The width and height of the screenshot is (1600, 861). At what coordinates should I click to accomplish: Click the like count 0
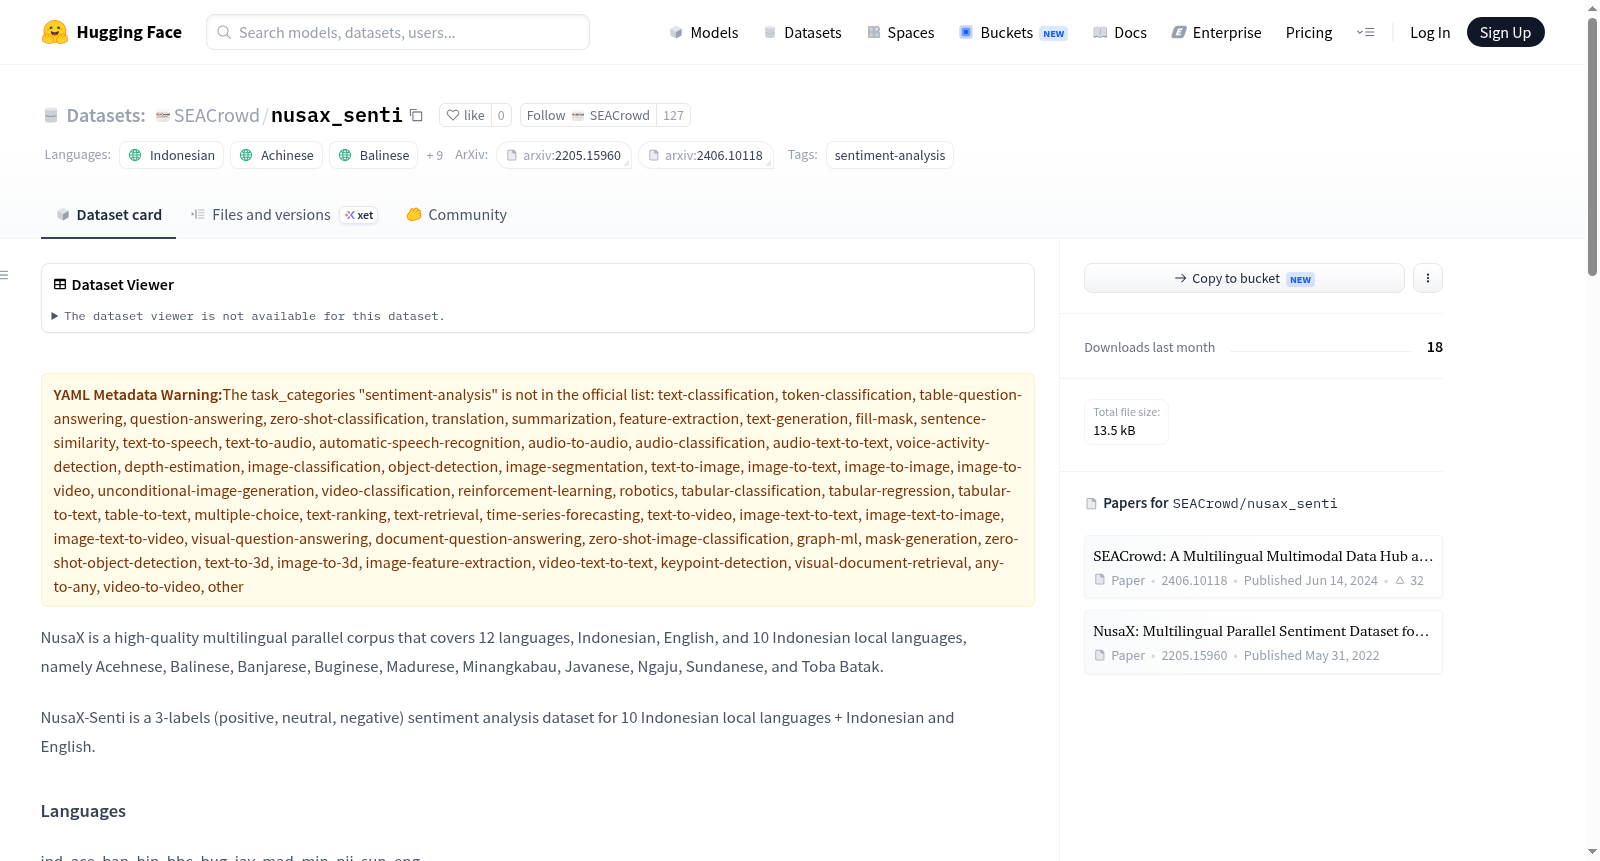(501, 115)
